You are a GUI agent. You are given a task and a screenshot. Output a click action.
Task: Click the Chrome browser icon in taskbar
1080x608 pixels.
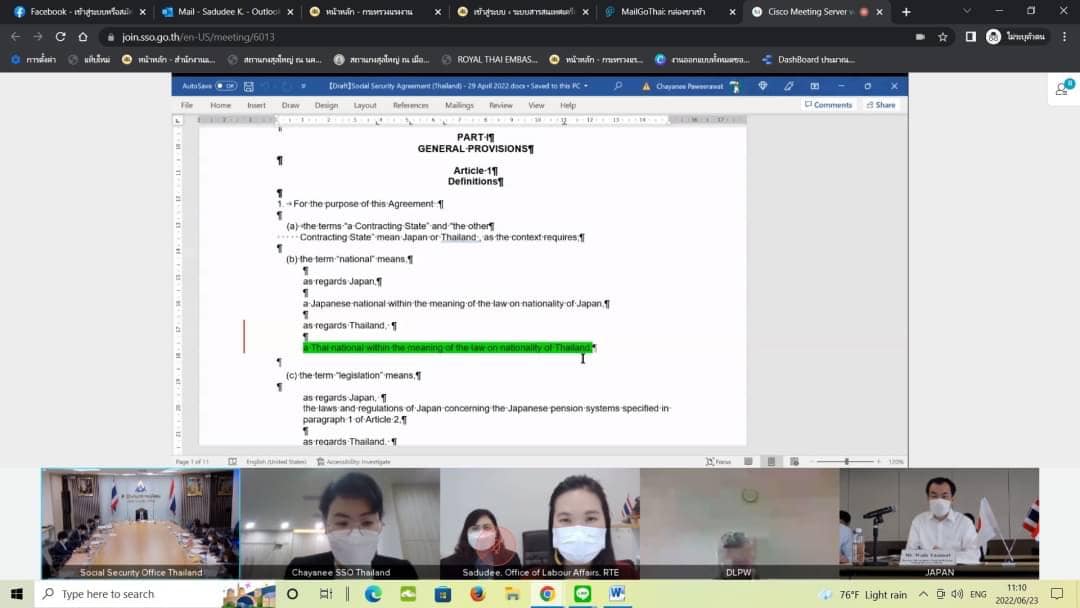point(547,594)
